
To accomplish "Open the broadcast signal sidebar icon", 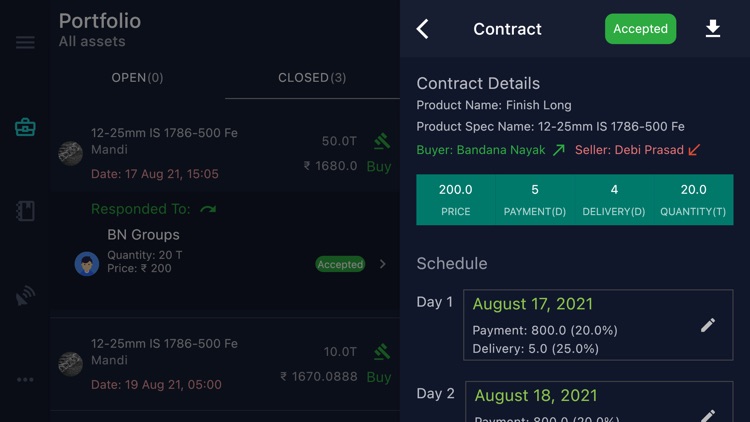I will pos(25,296).
